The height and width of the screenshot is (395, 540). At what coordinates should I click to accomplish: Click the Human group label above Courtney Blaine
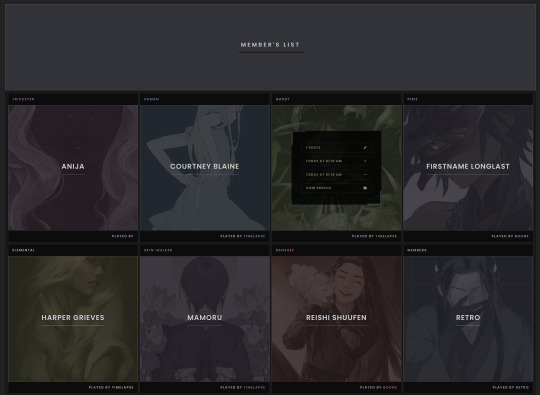pyautogui.click(x=152, y=99)
